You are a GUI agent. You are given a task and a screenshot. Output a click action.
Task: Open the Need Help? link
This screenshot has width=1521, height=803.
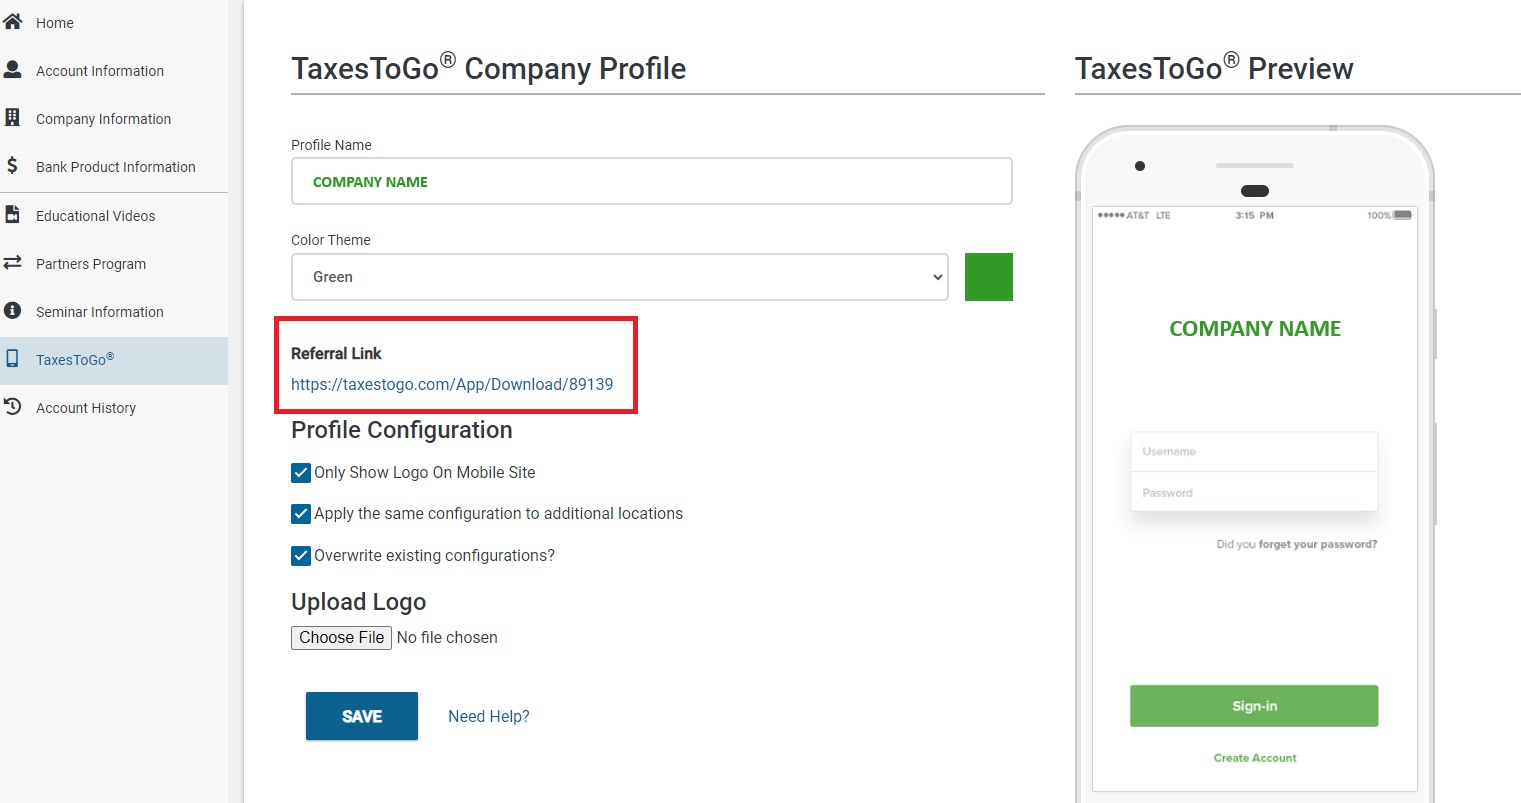tap(489, 716)
